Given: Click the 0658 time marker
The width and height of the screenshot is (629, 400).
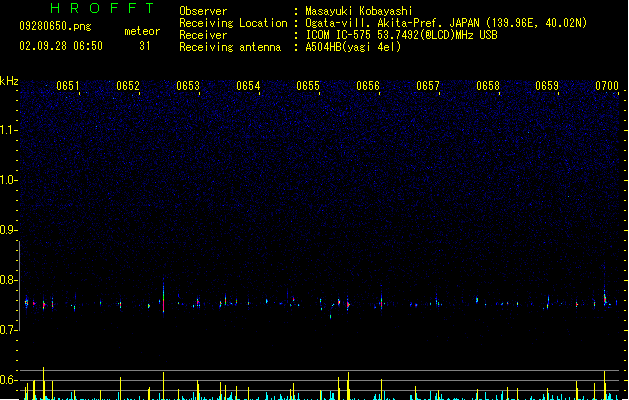Looking at the screenshot, I should [x=488, y=86].
